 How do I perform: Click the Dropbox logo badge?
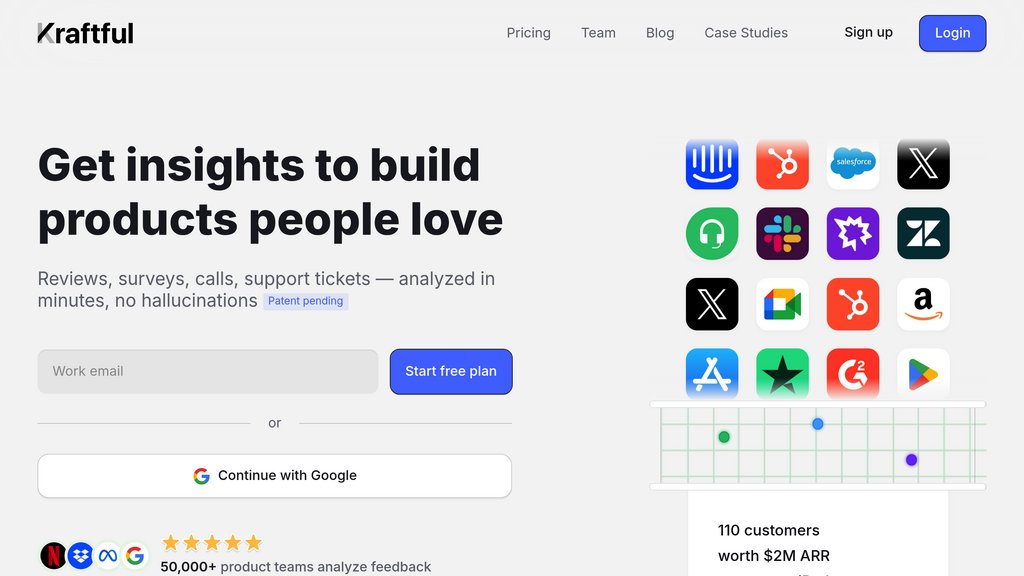pyautogui.click(x=81, y=555)
